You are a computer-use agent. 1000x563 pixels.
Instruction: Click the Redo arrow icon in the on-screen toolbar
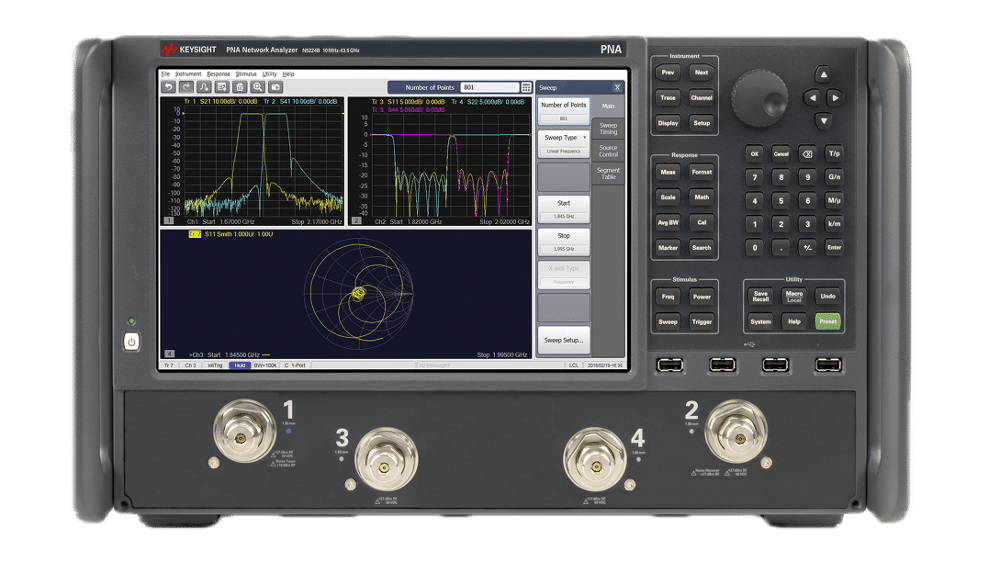pos(186,87)
